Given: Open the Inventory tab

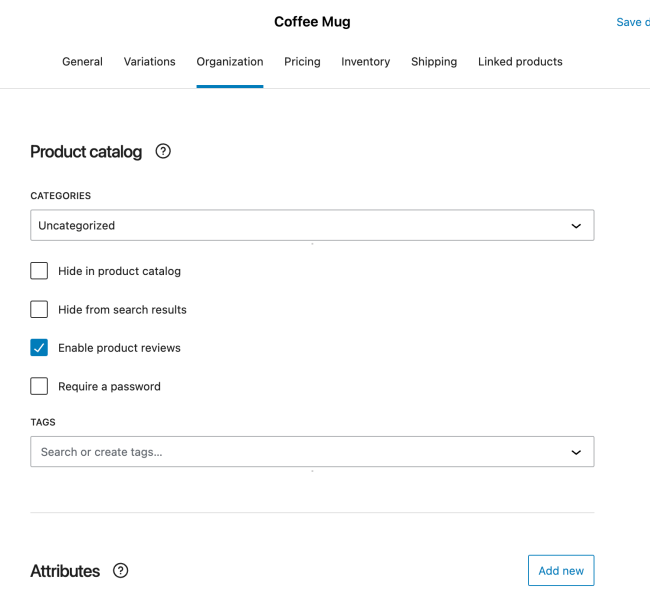Looking at the screenshot, I should pos(365,62).
